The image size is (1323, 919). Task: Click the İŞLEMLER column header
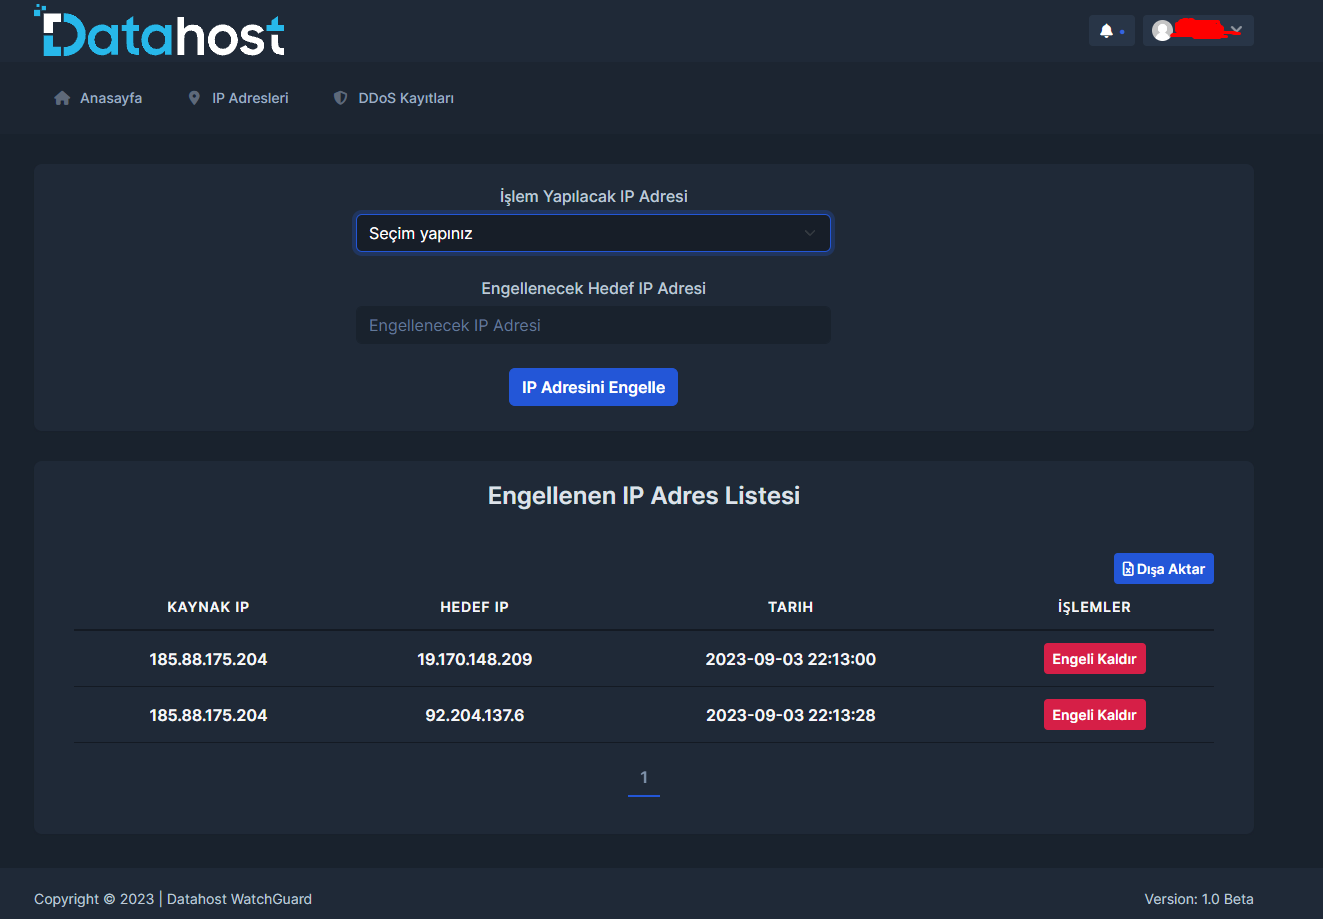(1094, 607)
